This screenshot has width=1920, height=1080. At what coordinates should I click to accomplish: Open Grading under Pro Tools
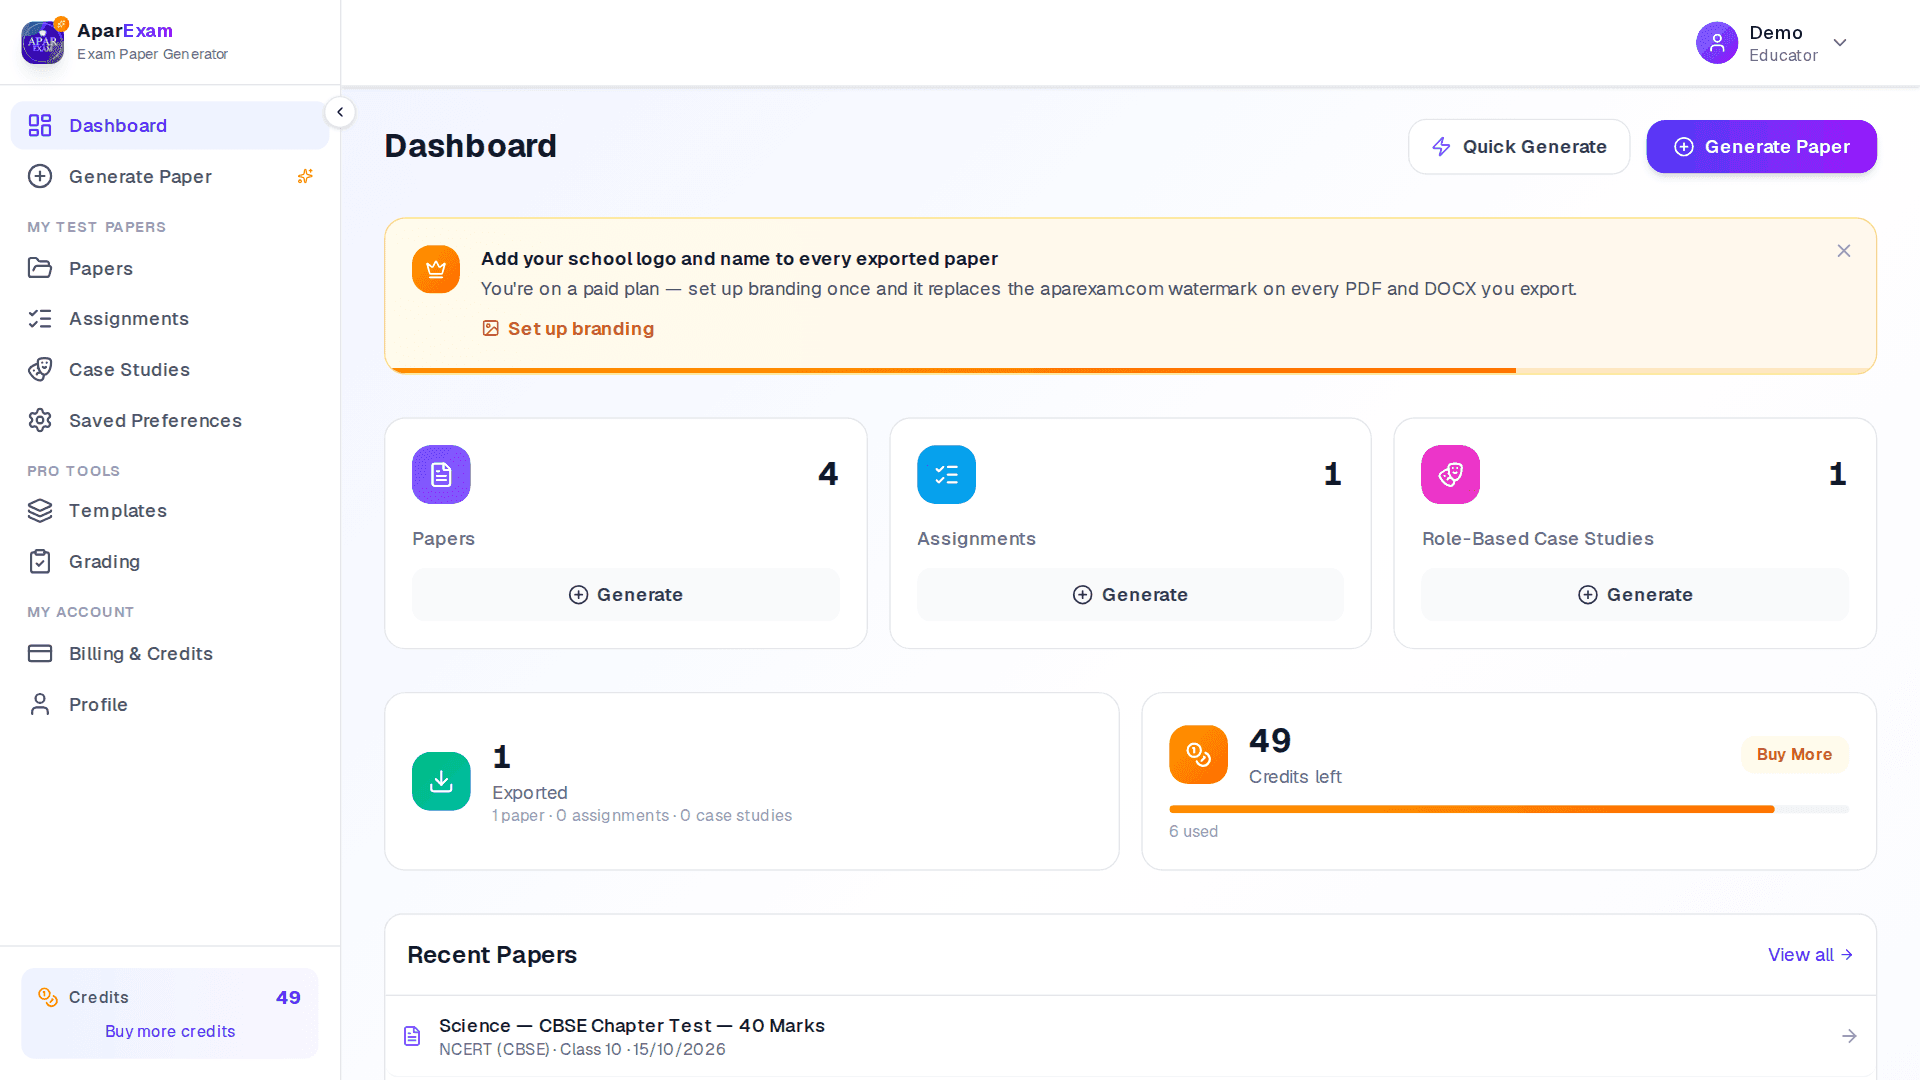pos(170,561)
